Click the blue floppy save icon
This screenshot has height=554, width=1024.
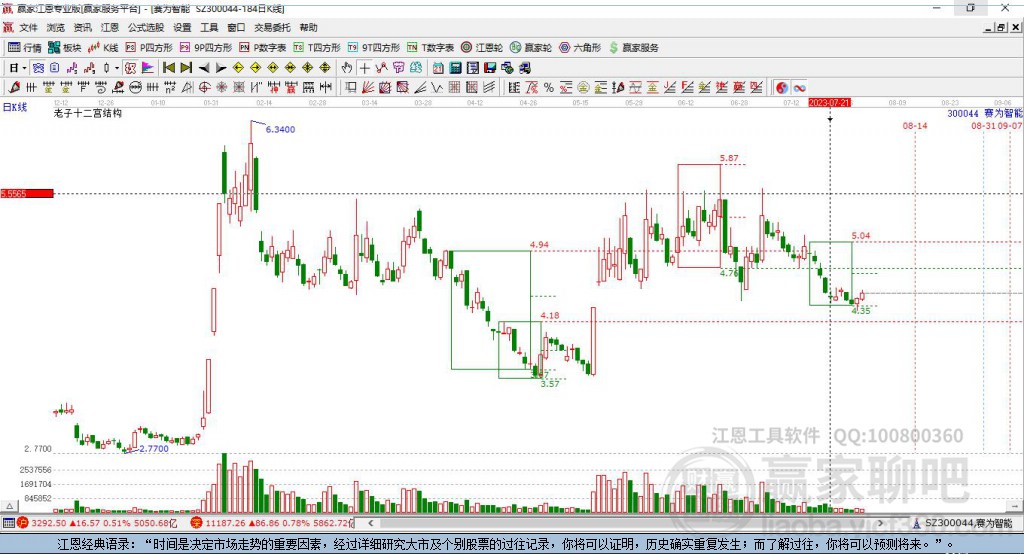[490, 68]
